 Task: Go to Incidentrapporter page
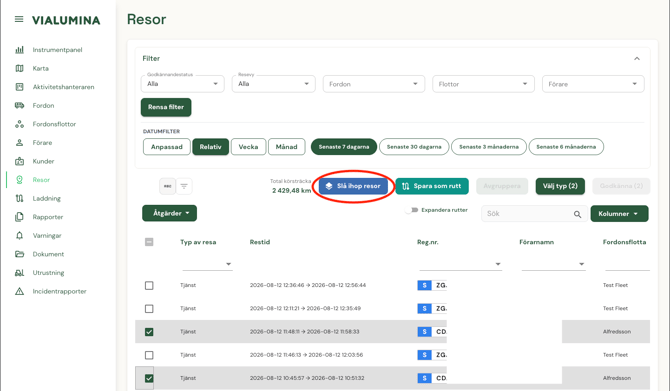[x=59, y=291]
